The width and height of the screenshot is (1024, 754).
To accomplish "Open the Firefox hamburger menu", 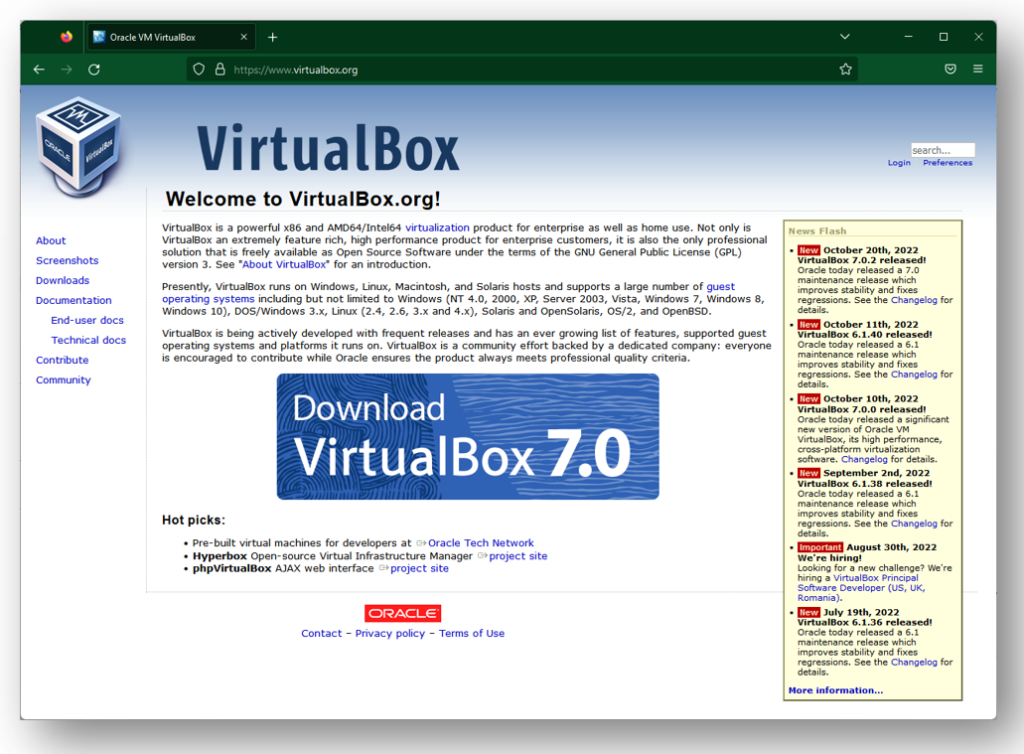I will [978, 69].
